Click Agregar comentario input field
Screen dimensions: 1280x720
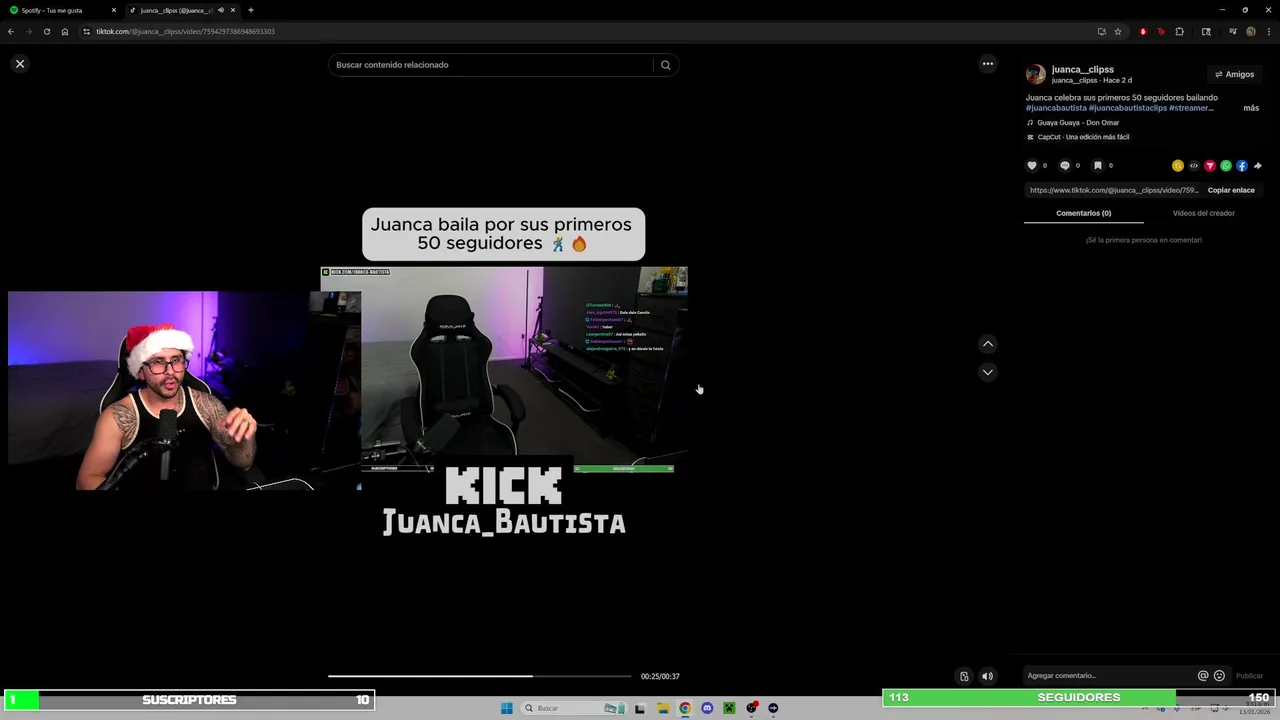click(x=1108, y=676)
